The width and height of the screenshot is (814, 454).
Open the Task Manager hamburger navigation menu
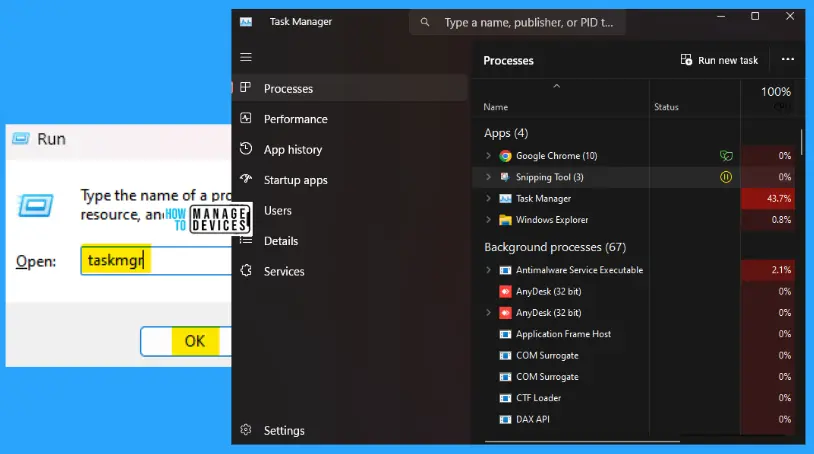[x=246, y=57]
